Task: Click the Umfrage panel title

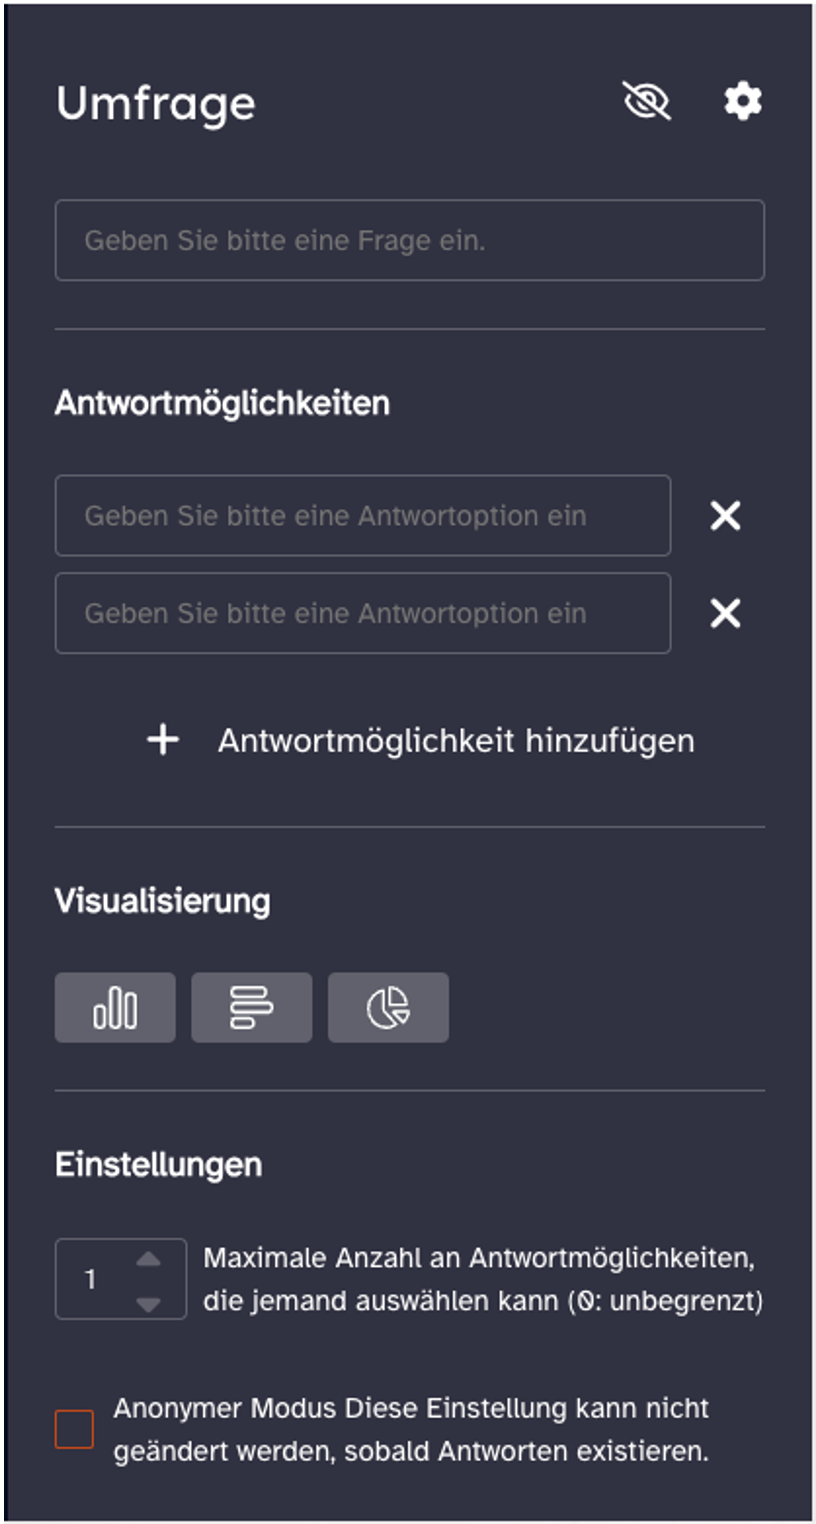Action: pos(156,103)
